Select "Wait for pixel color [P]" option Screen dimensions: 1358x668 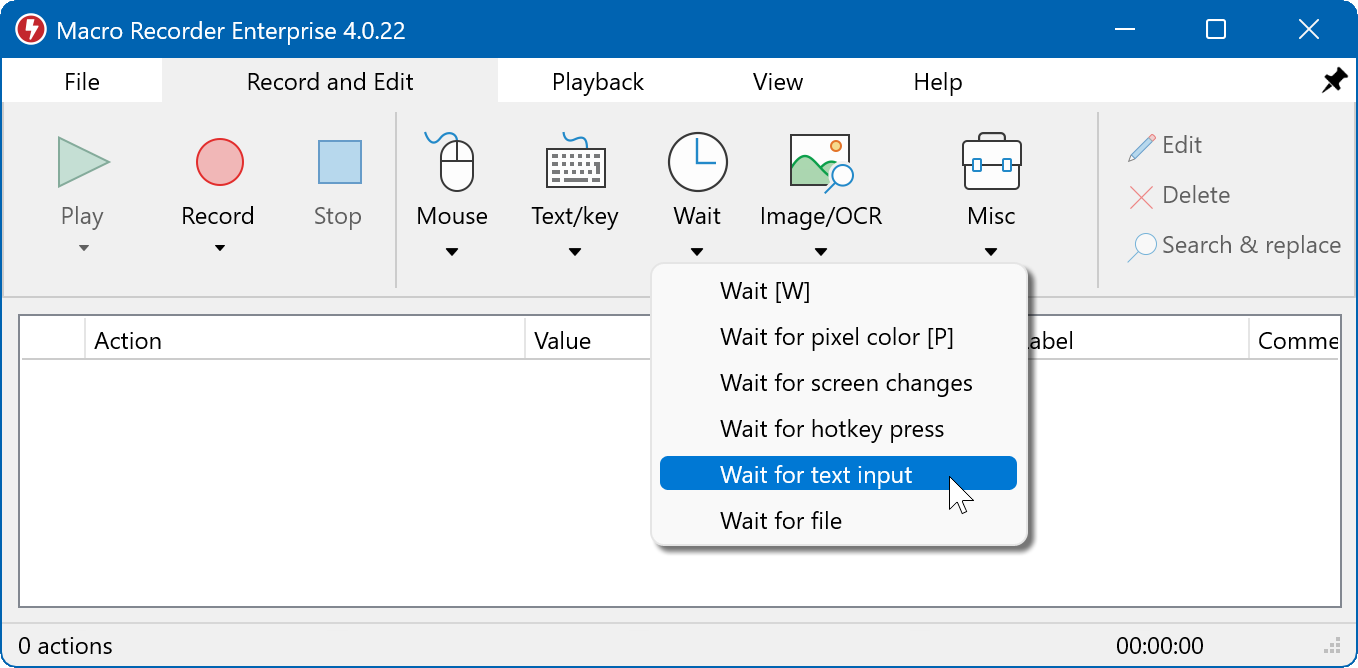[x=837, y=337]
